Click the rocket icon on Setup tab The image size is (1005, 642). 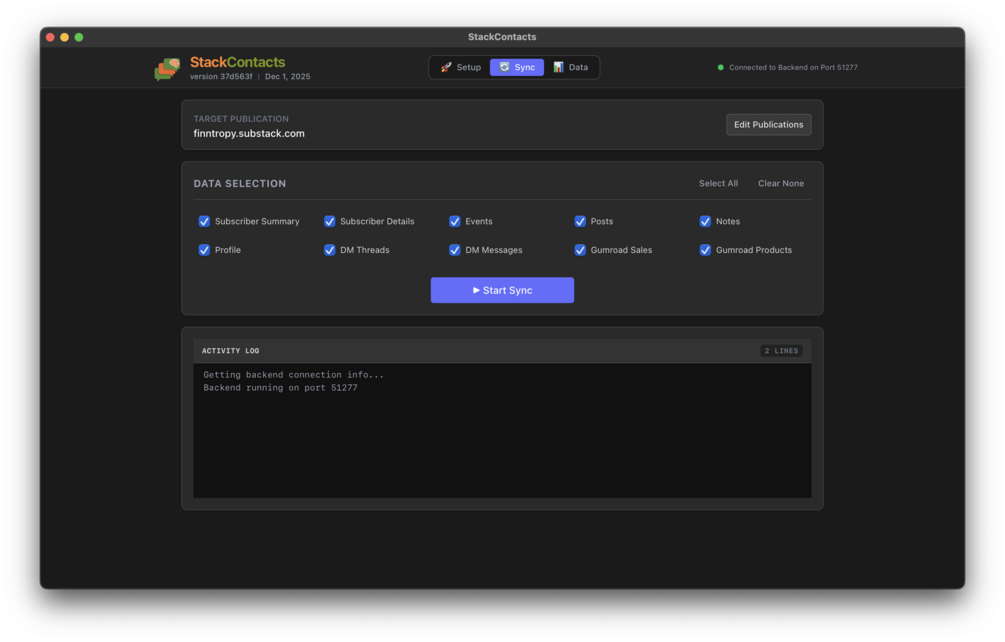point(446,67)
